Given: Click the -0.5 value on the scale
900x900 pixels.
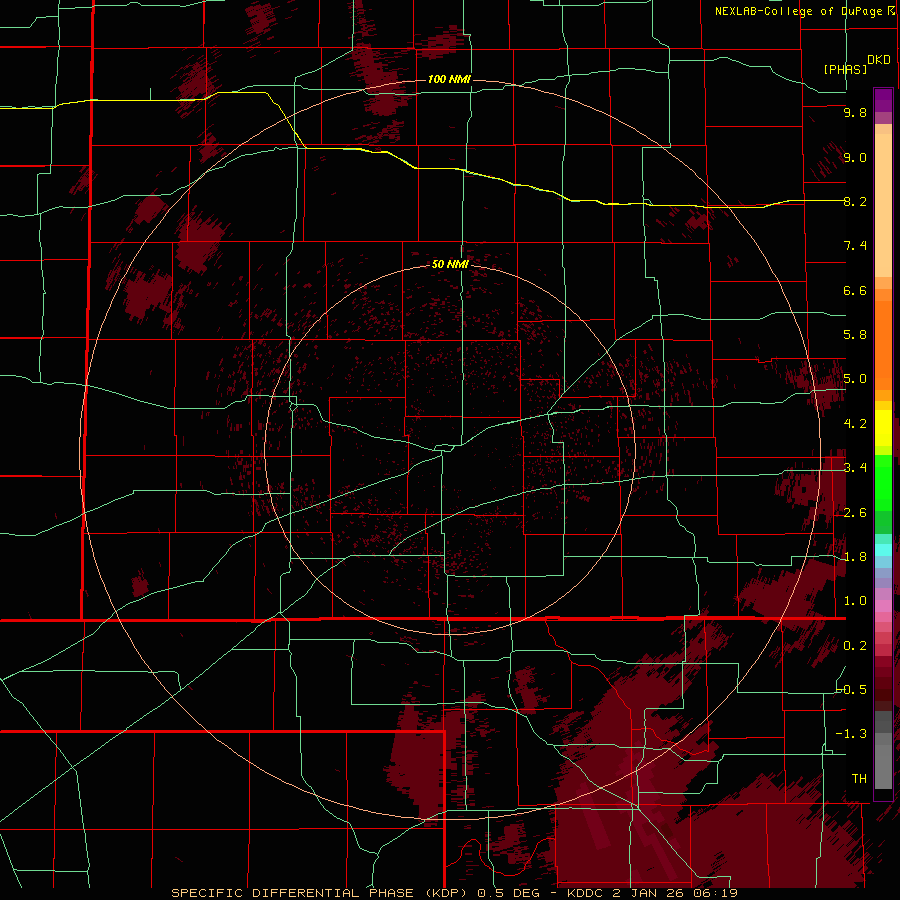Looking at the screenshot, I should 851,689.
